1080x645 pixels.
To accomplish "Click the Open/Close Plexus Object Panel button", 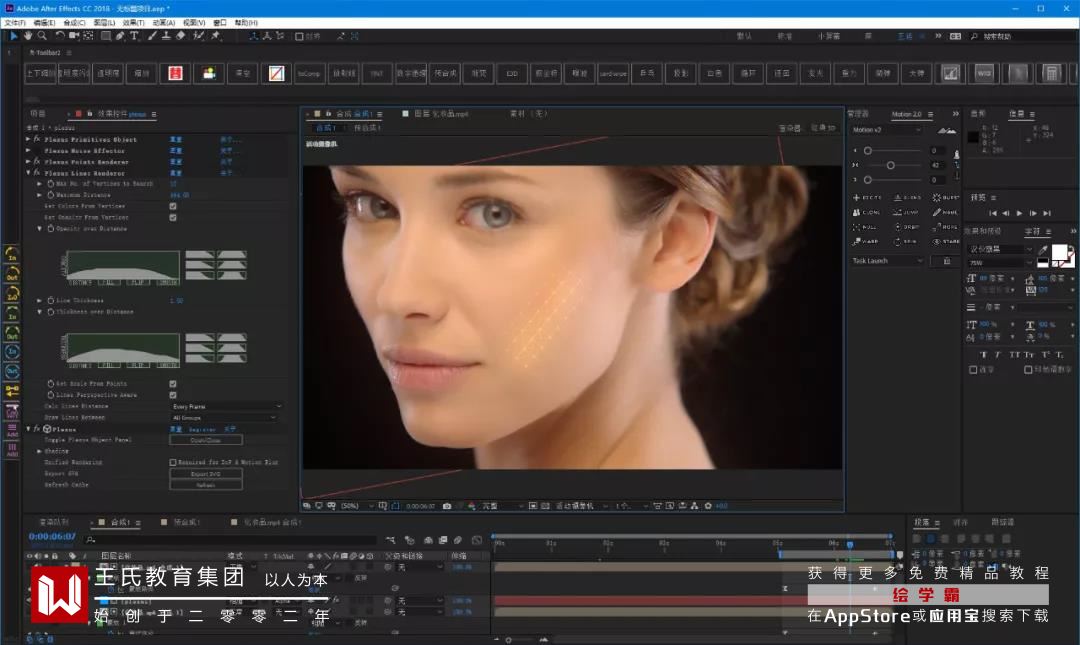I will (205, 440).
